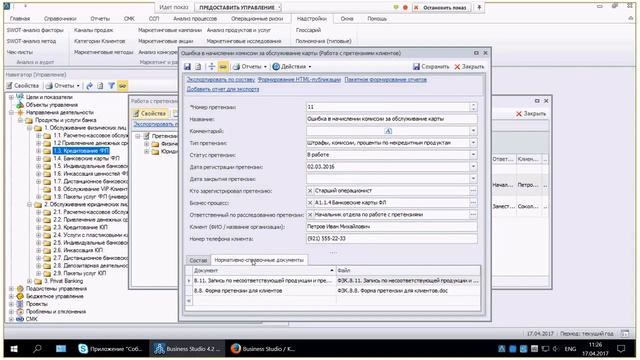Click the 'Номер претензии' spinner control

pyautogui.click(x=473, y=107)
